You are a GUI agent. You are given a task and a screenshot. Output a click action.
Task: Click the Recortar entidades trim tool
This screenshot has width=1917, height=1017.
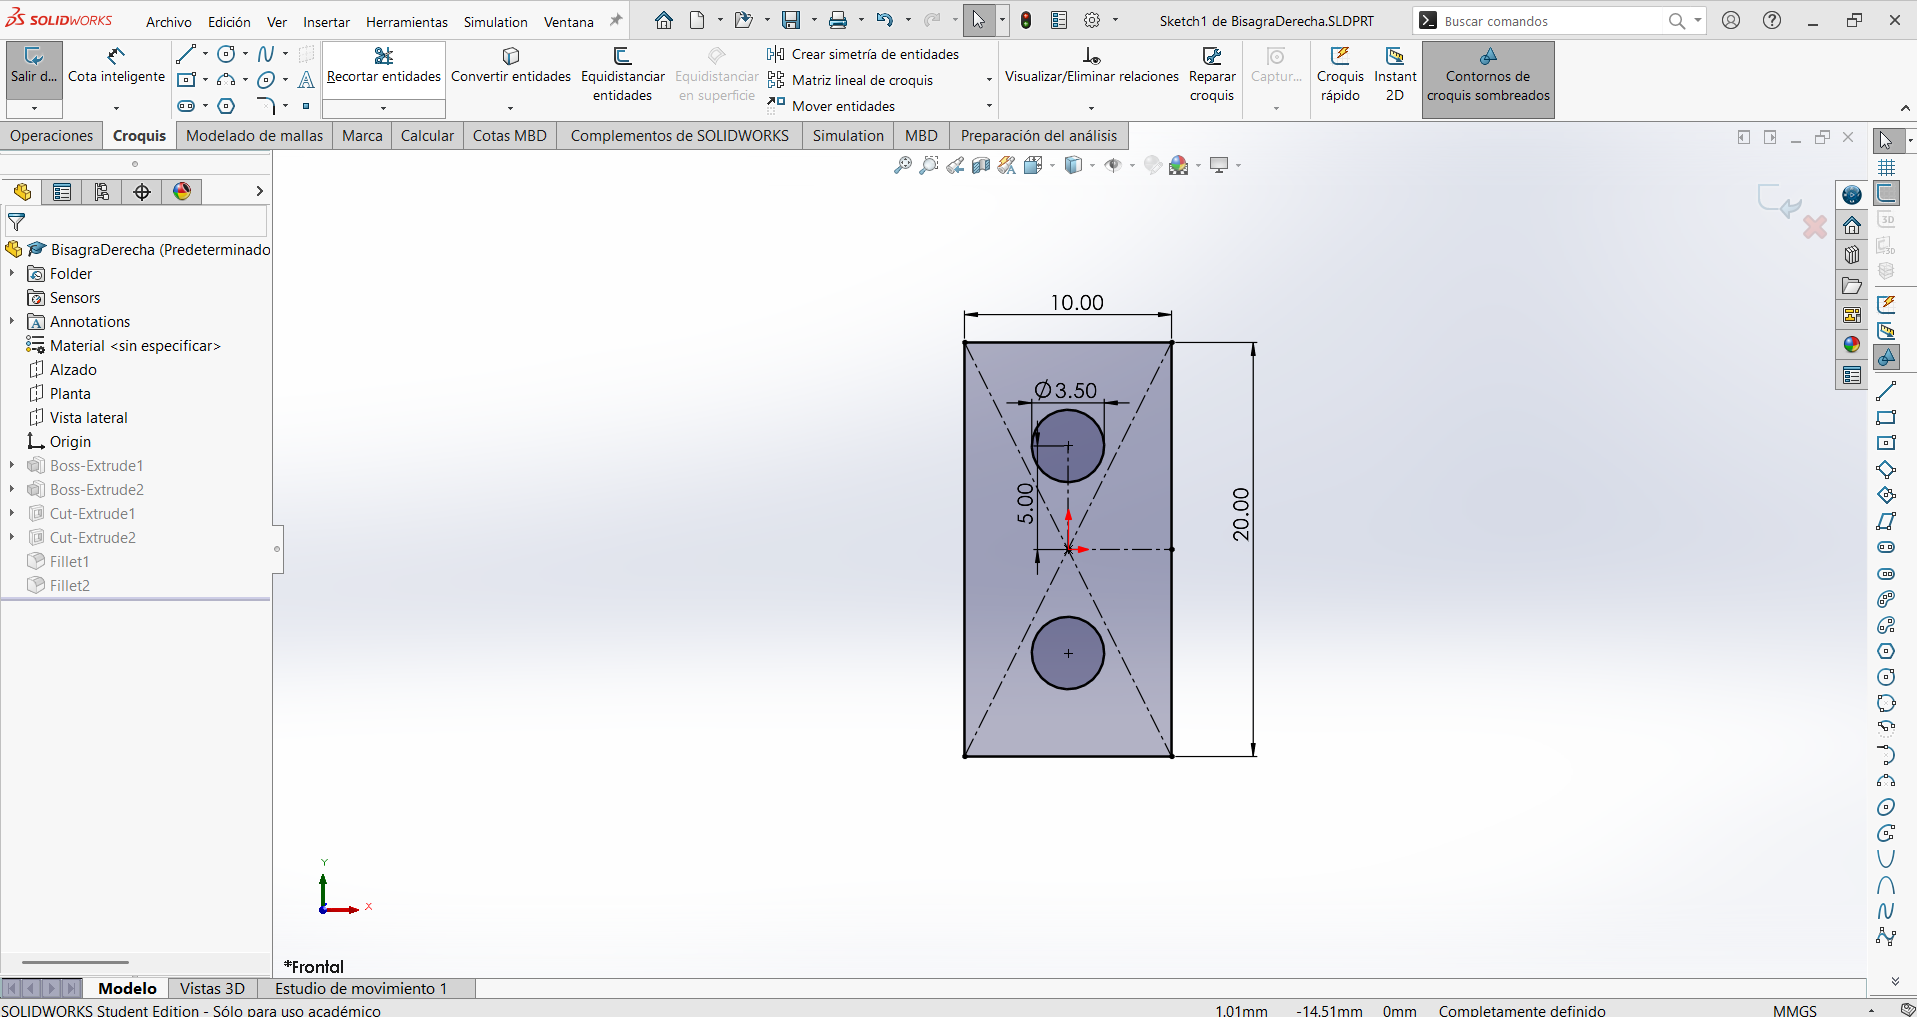click(x=384, y=66)
